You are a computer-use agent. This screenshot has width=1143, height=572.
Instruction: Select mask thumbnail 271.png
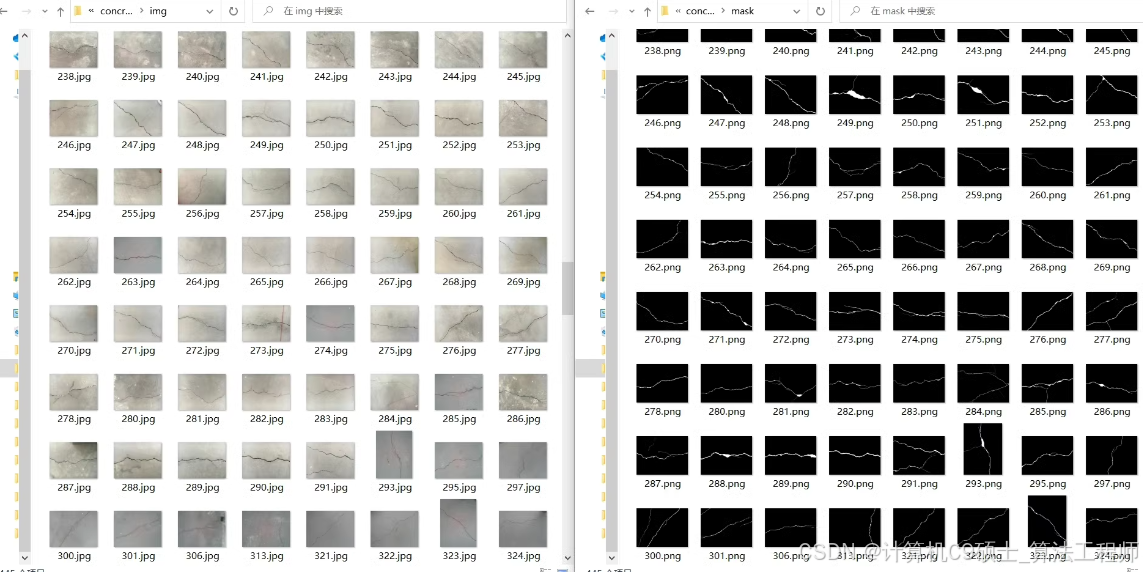coord(727,311)
